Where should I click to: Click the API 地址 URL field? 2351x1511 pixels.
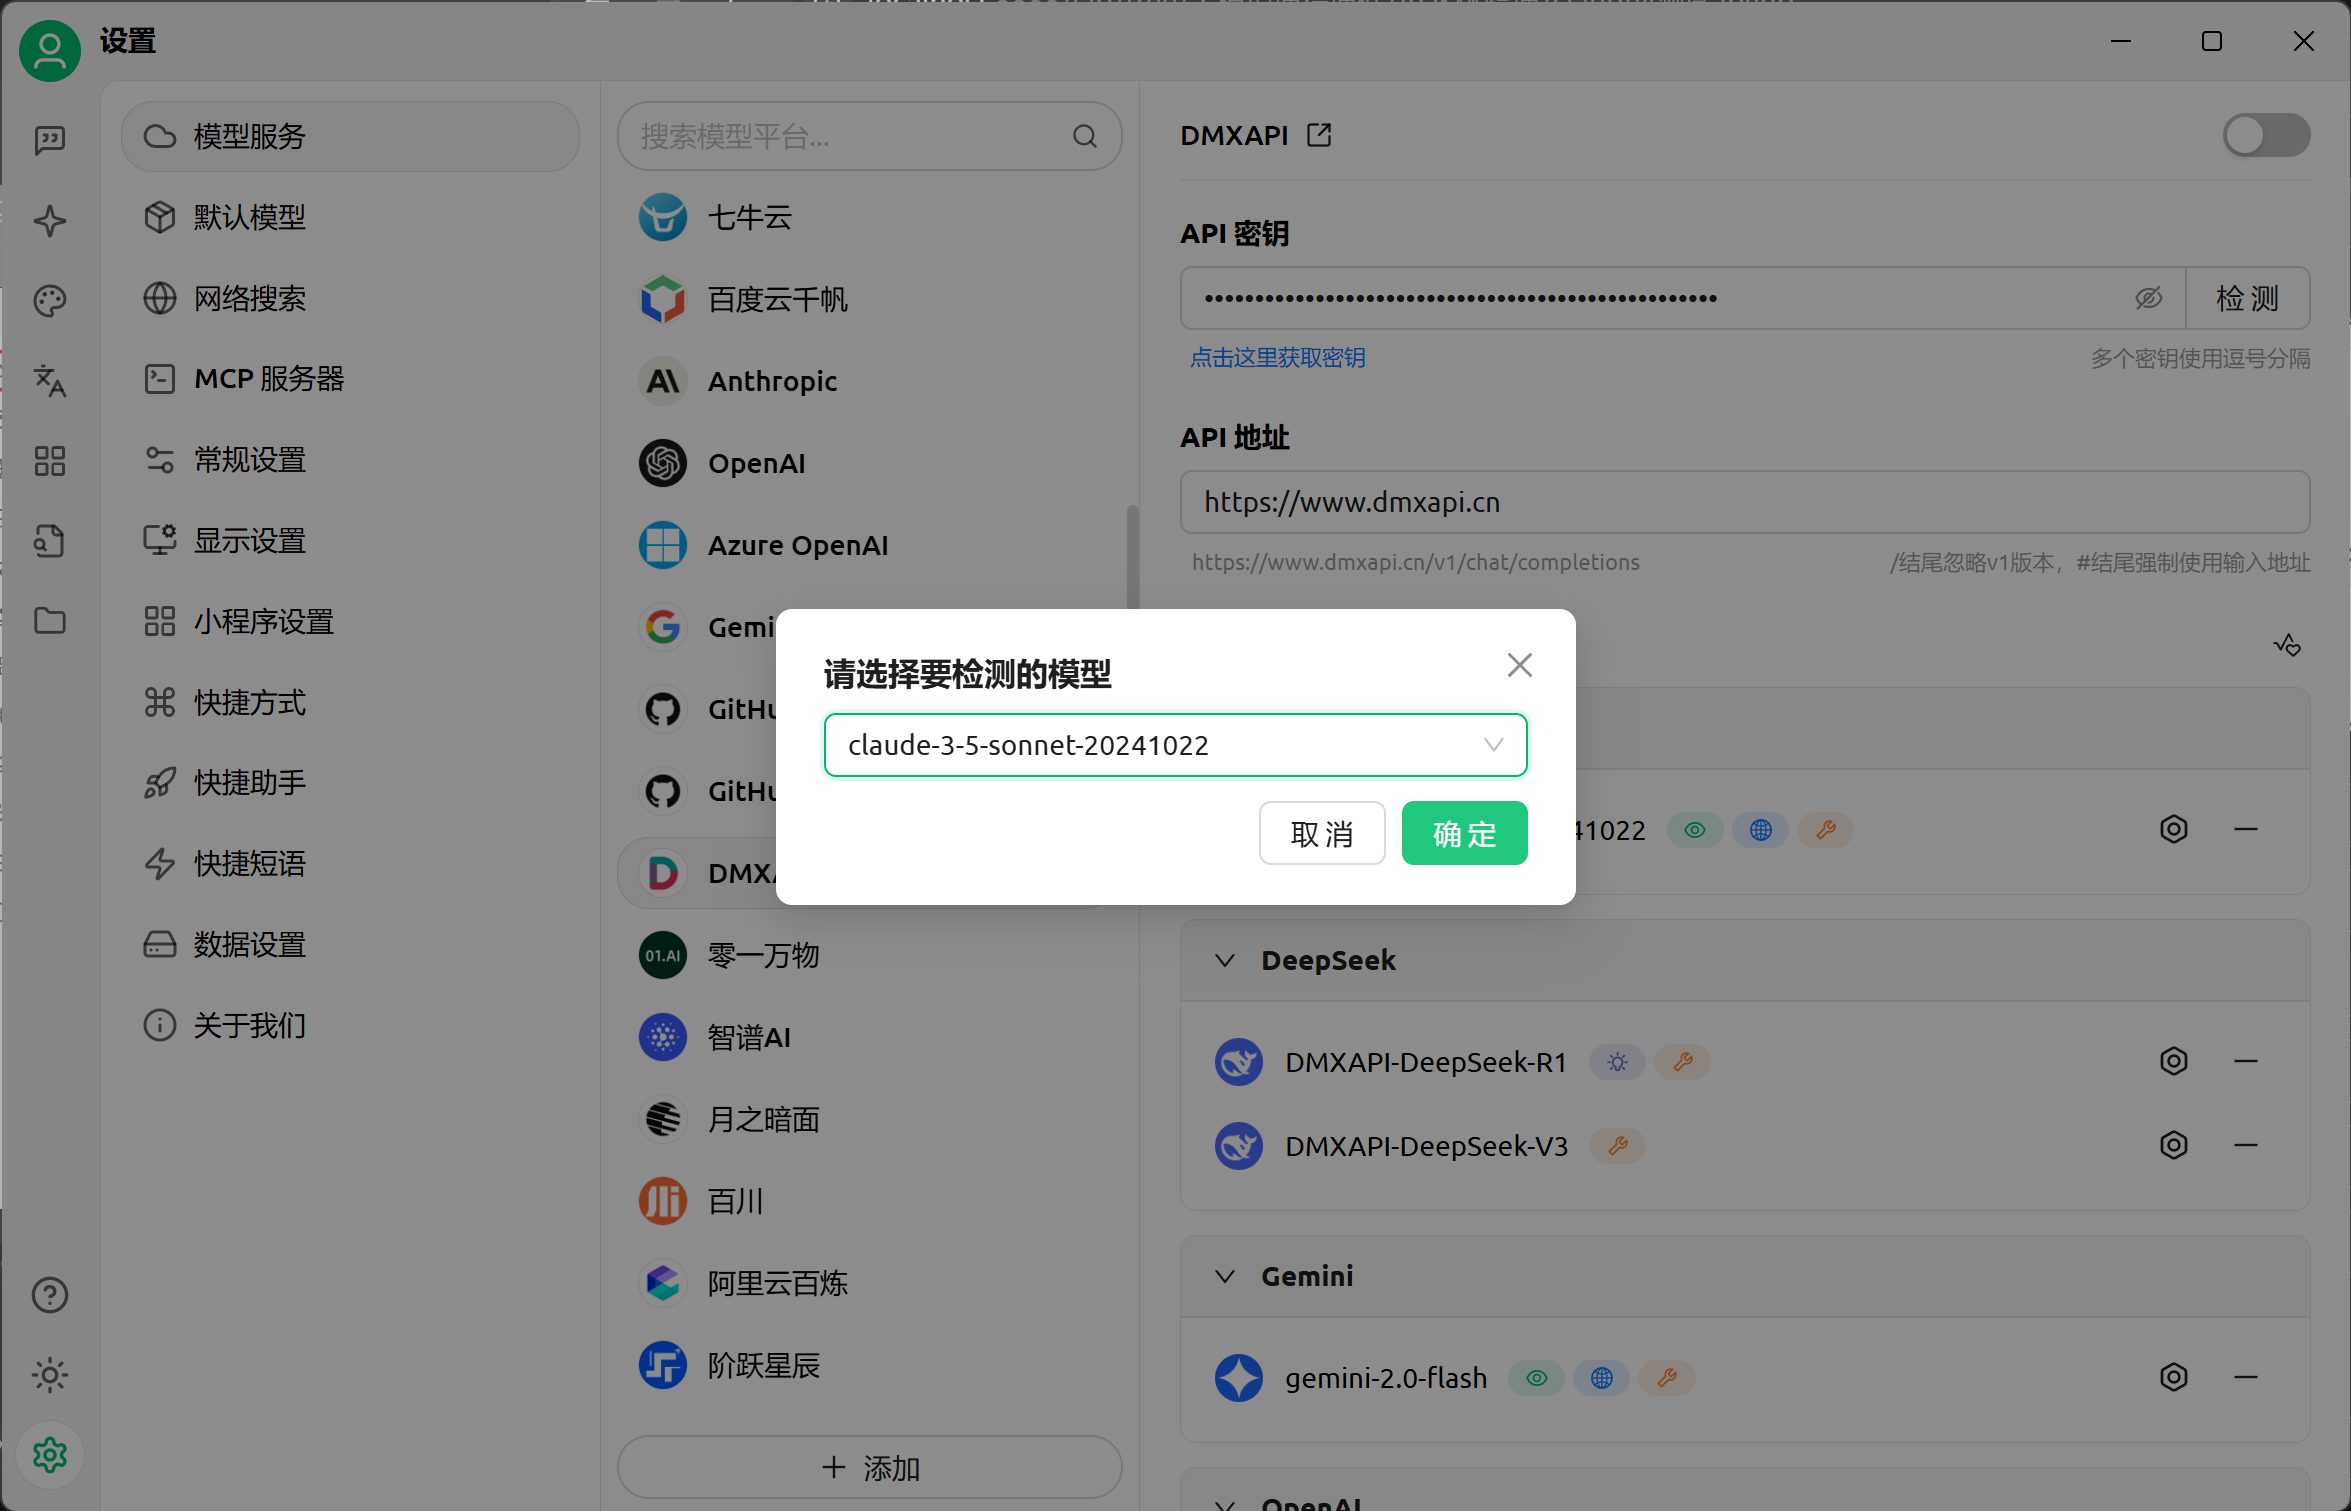1745,502
